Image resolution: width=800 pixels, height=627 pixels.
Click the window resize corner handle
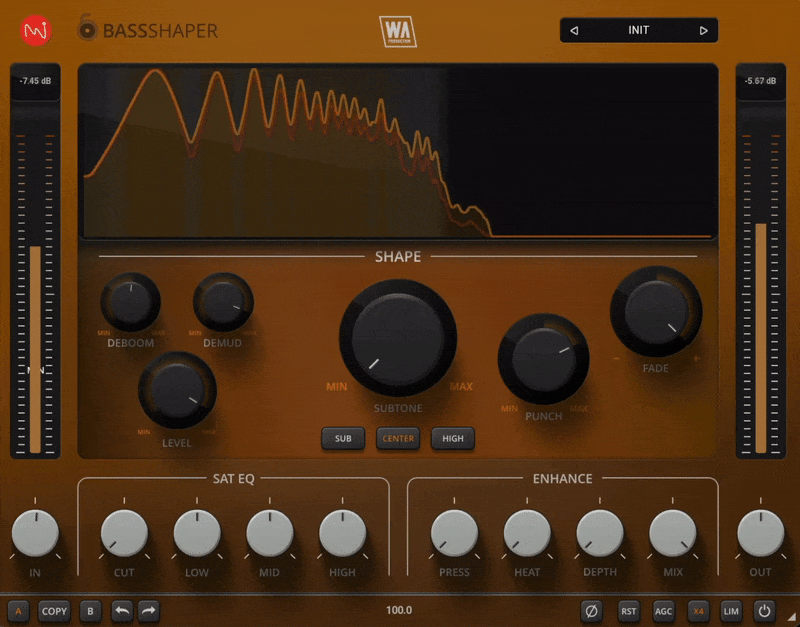[x=792, y=618]
